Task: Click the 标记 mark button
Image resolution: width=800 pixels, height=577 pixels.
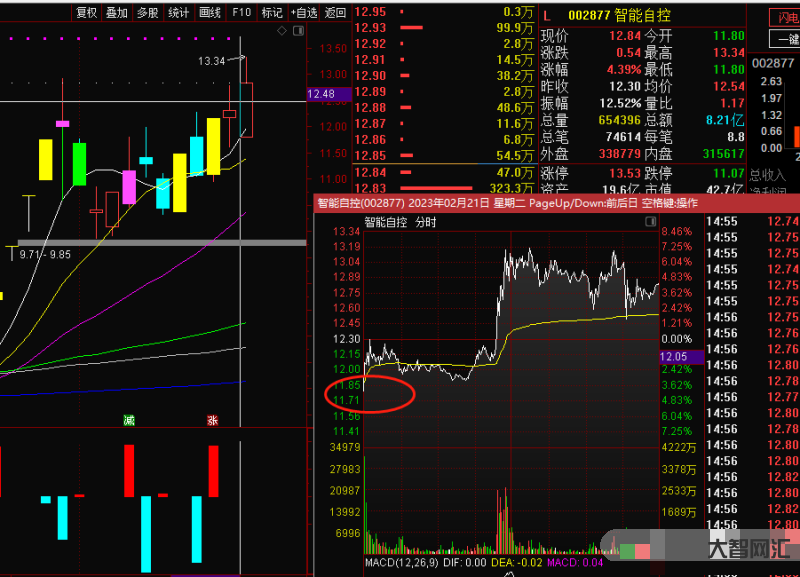Action: tap(271, 13)
